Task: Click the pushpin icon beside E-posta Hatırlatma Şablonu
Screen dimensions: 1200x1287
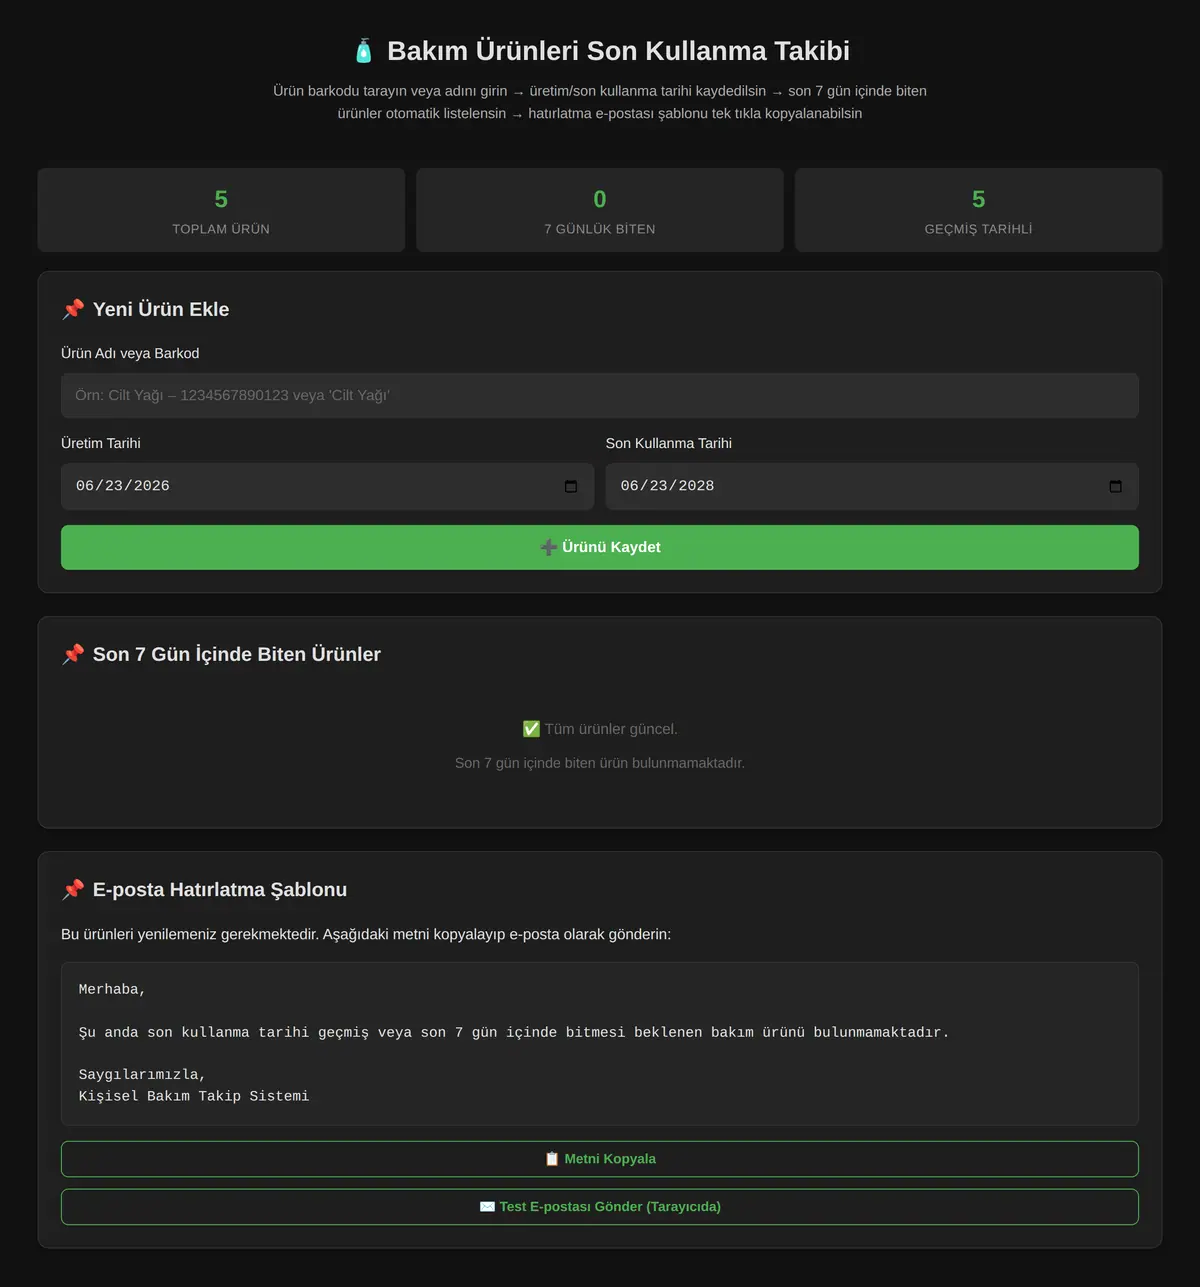Action: click(73, 889)
